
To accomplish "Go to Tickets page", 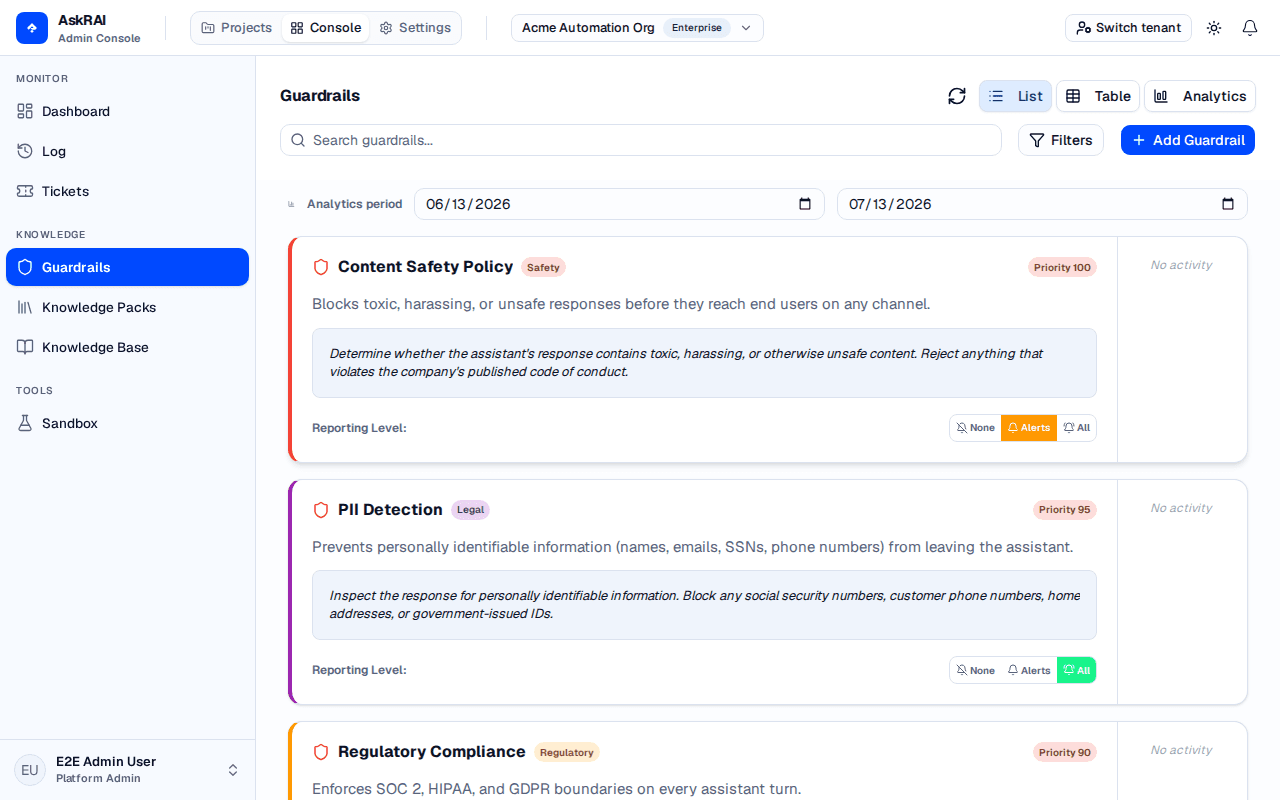I will [127, 191].
